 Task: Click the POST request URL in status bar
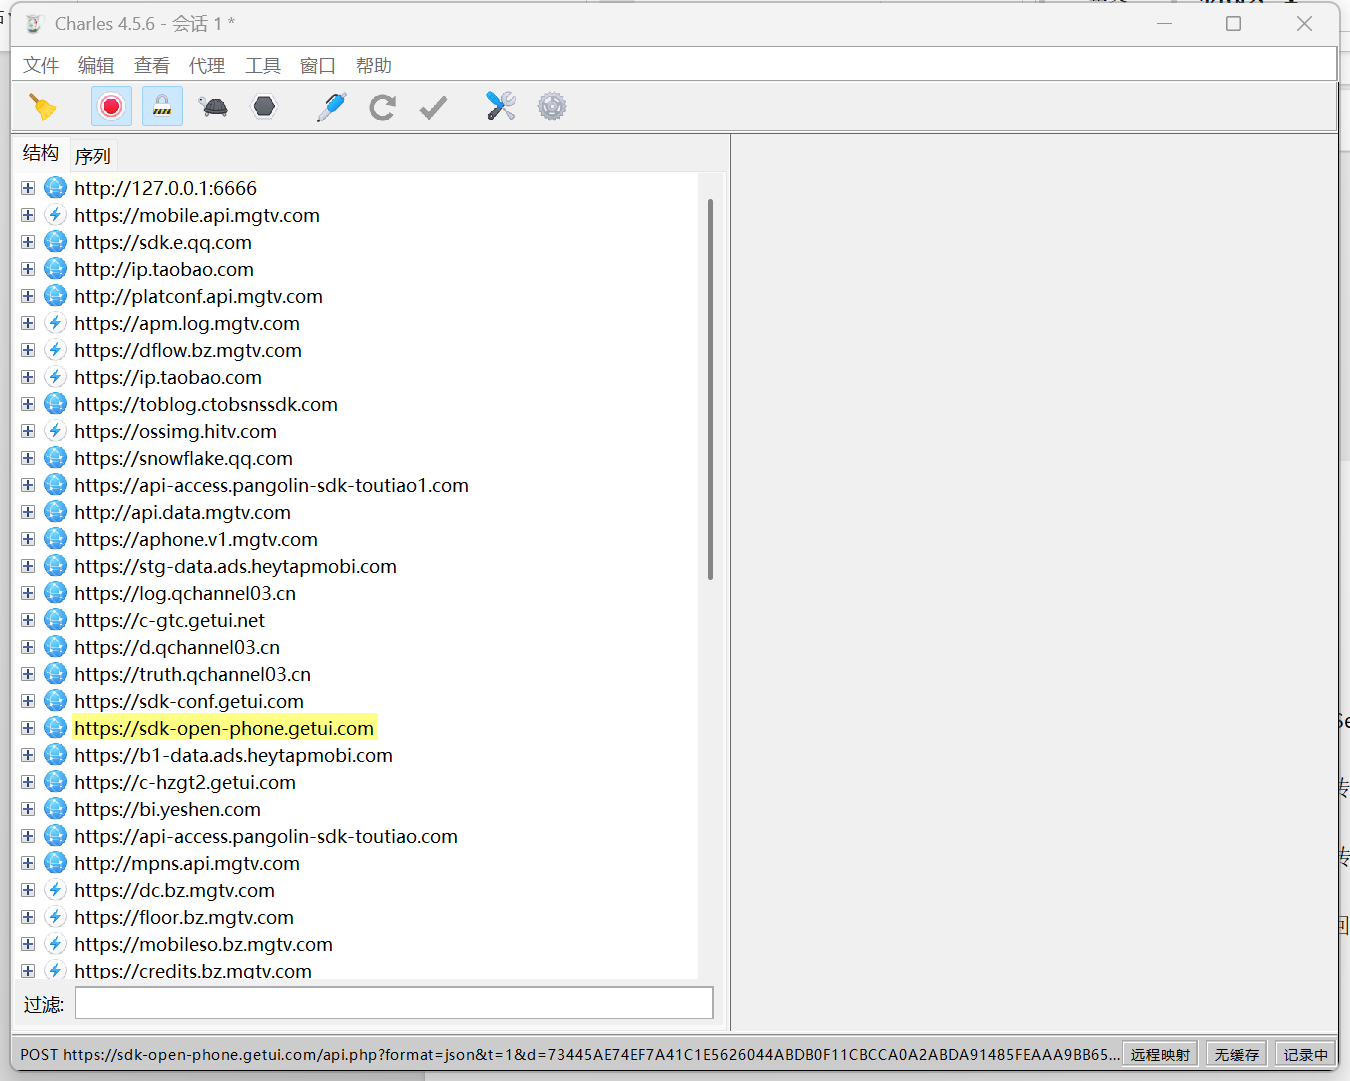click(x=569, y=1054)
